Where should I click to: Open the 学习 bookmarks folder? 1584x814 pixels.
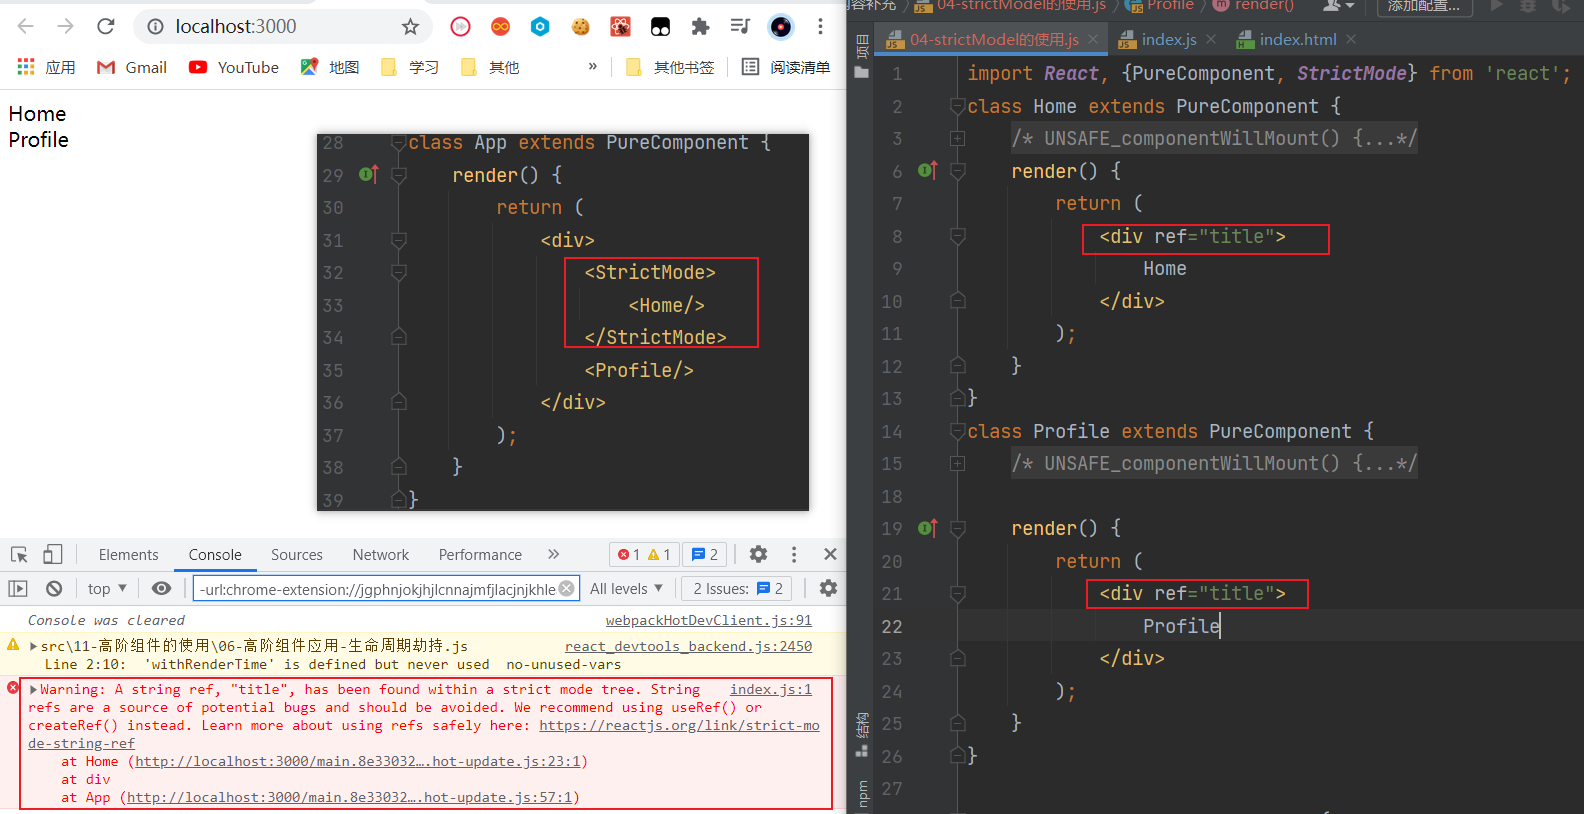(x=410, y=67)
